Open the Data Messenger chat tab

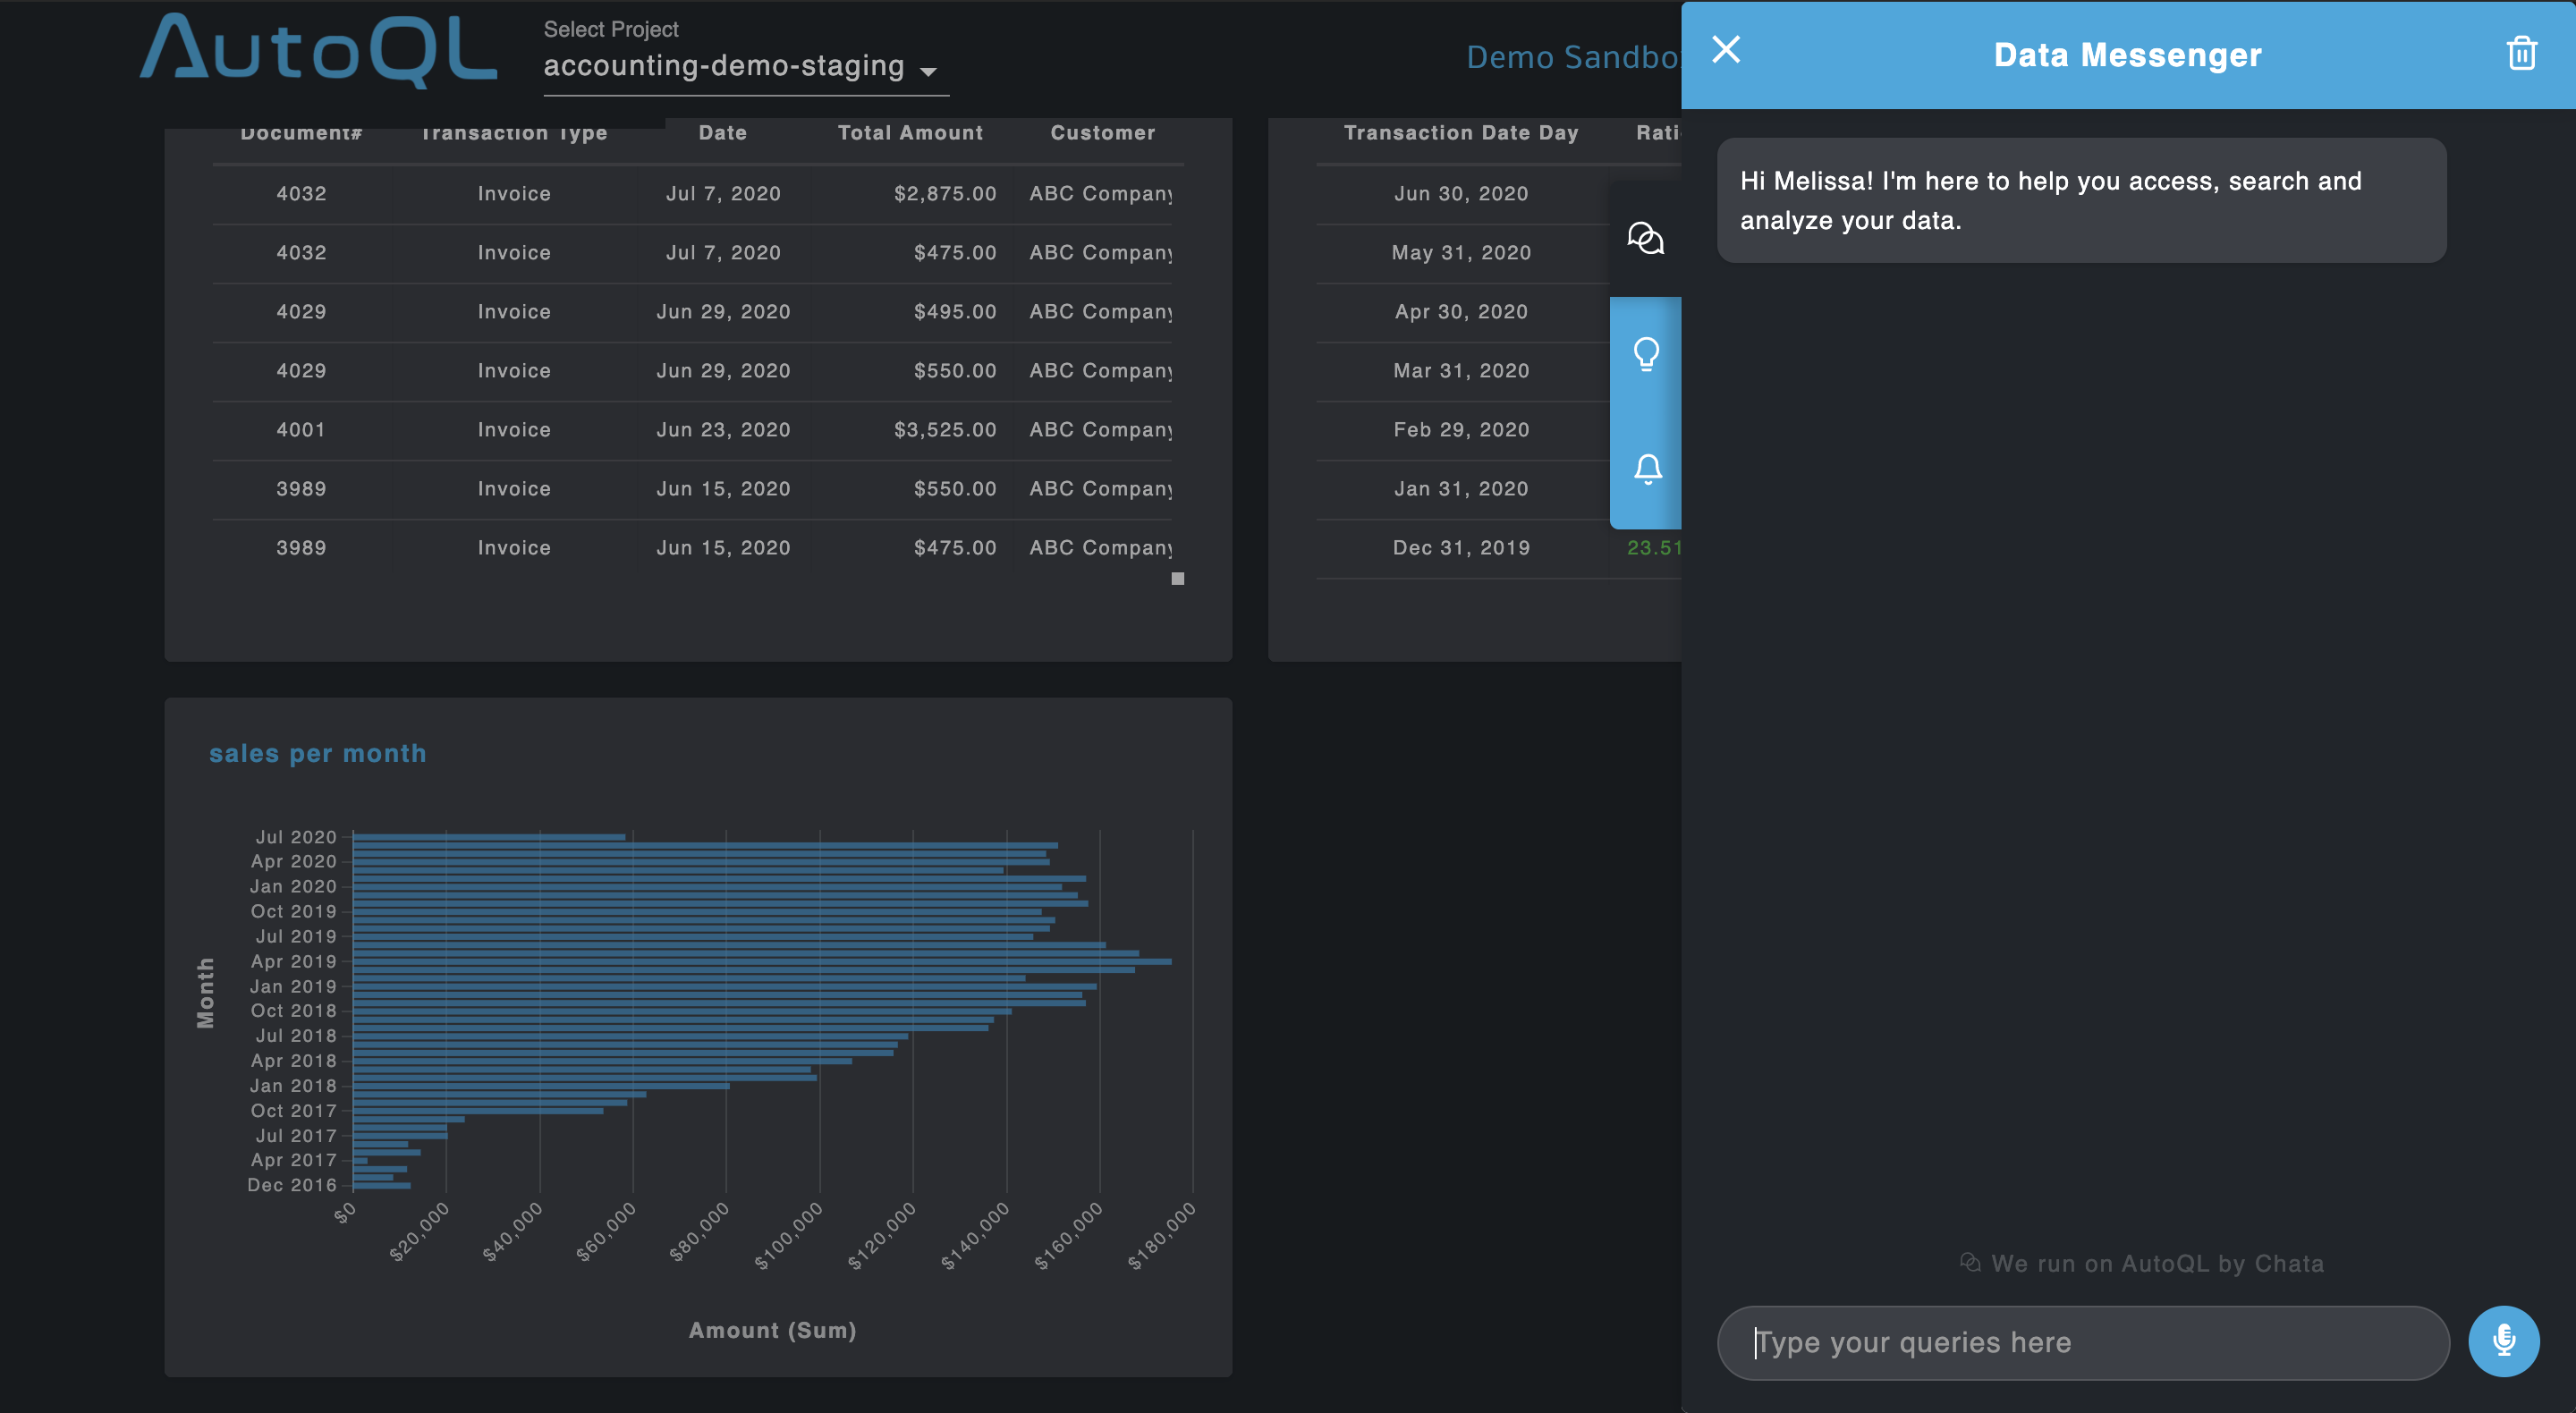point(1645,238)
